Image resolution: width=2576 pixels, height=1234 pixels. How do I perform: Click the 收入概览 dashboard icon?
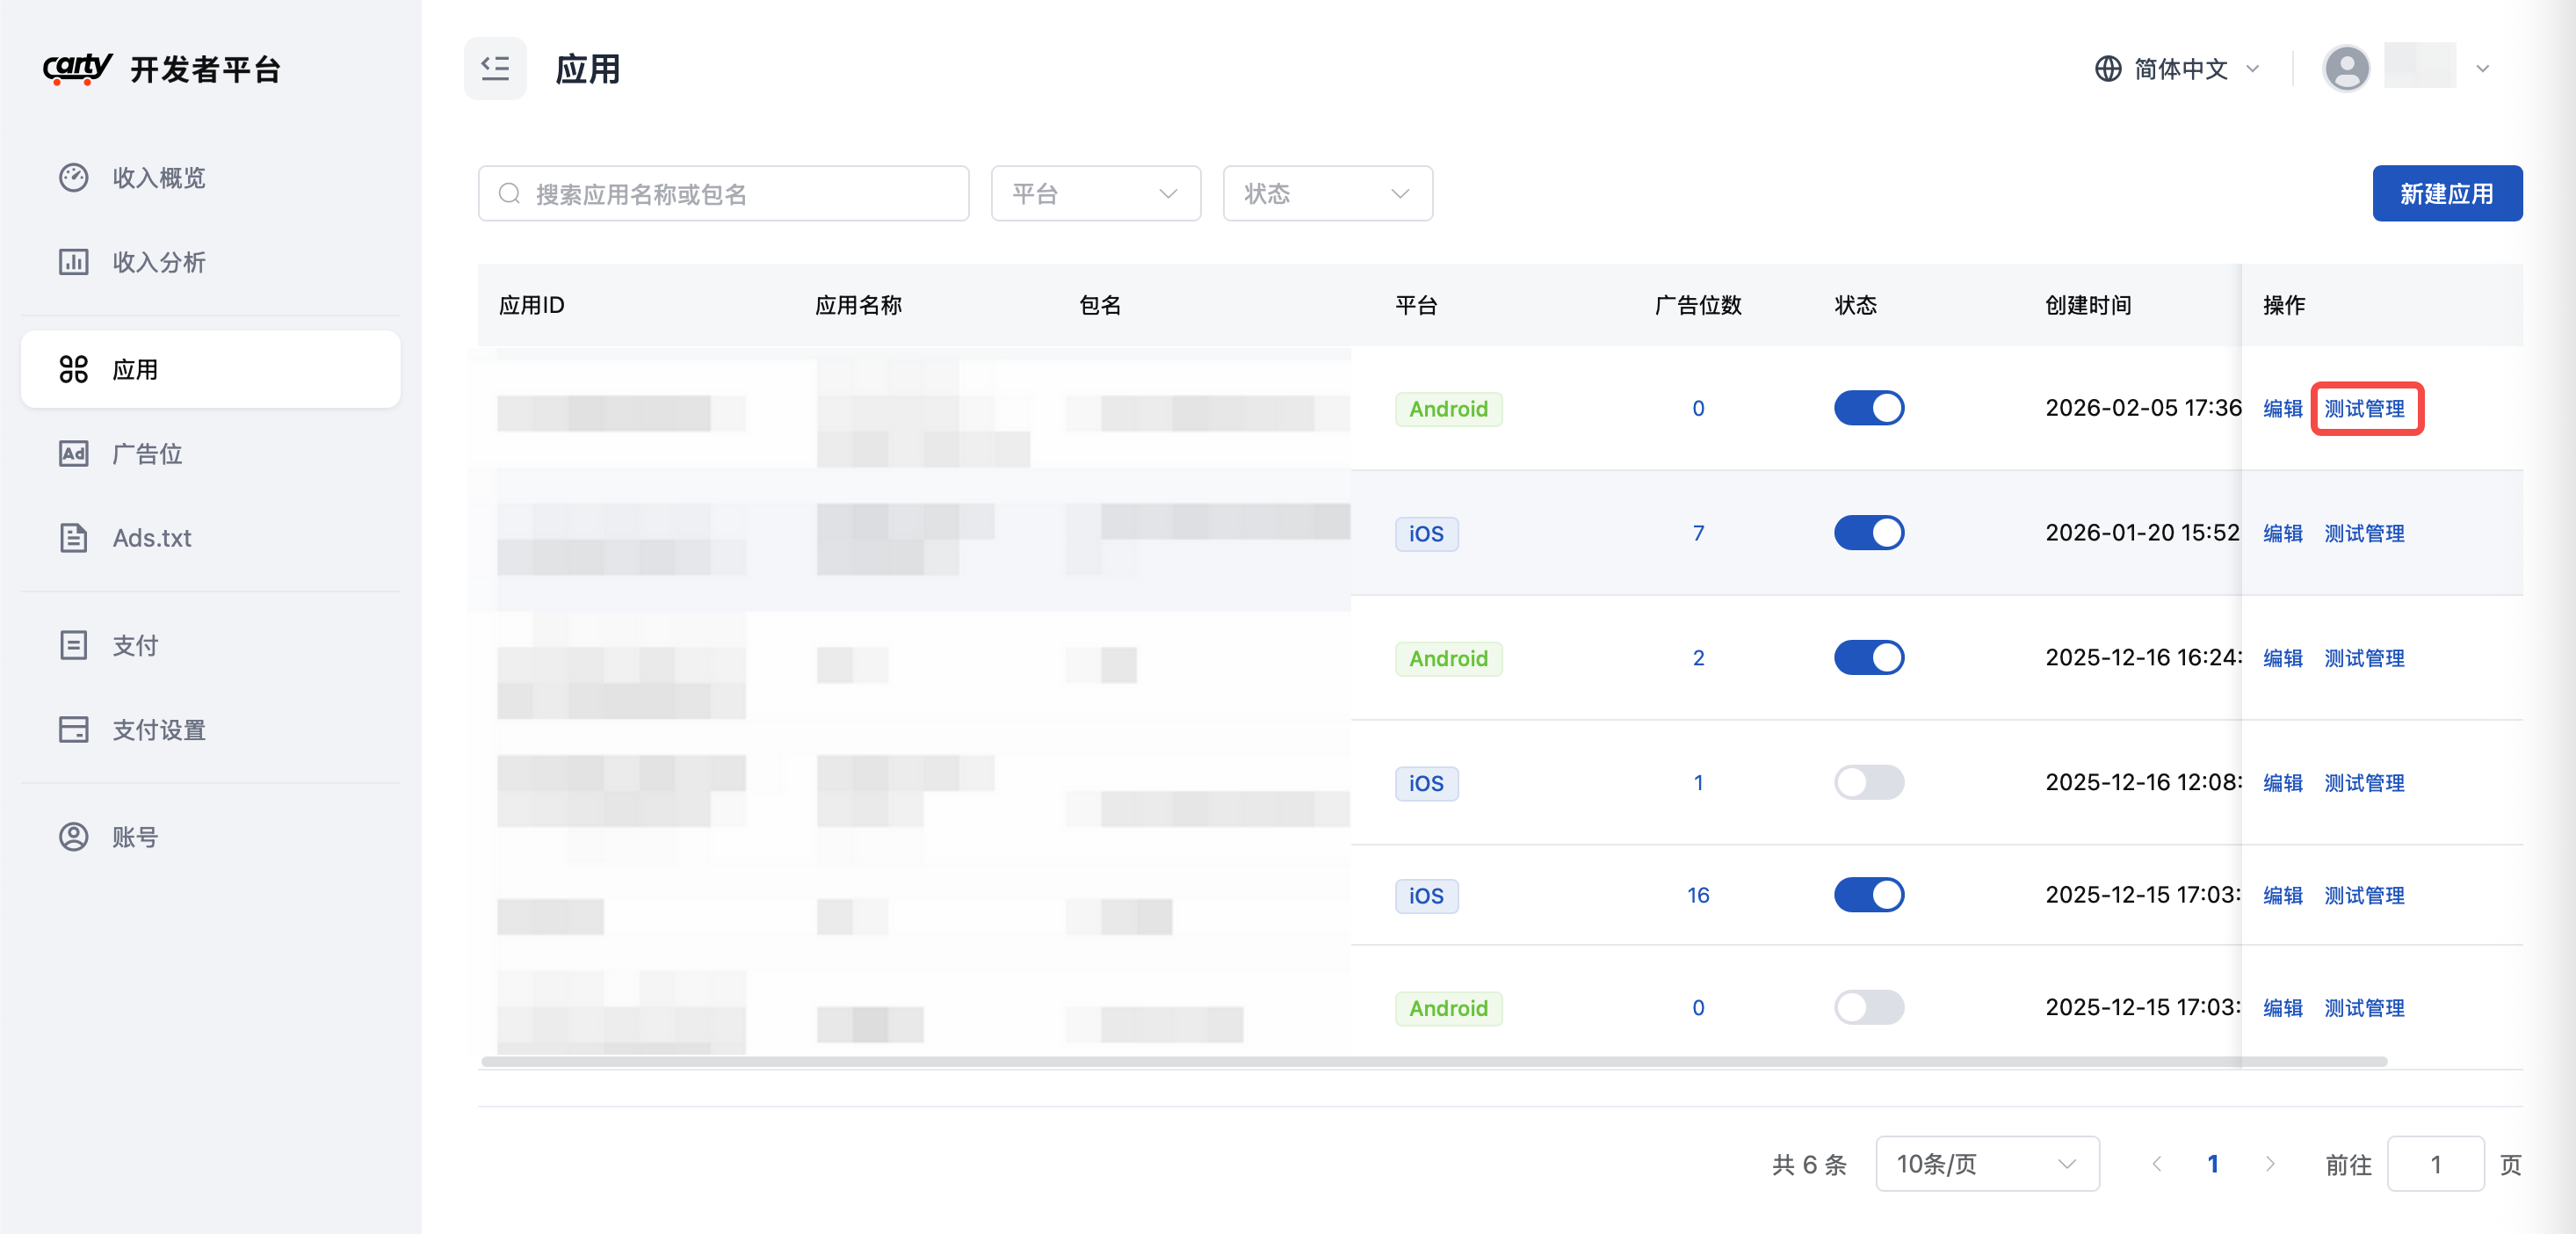(73, 177)
